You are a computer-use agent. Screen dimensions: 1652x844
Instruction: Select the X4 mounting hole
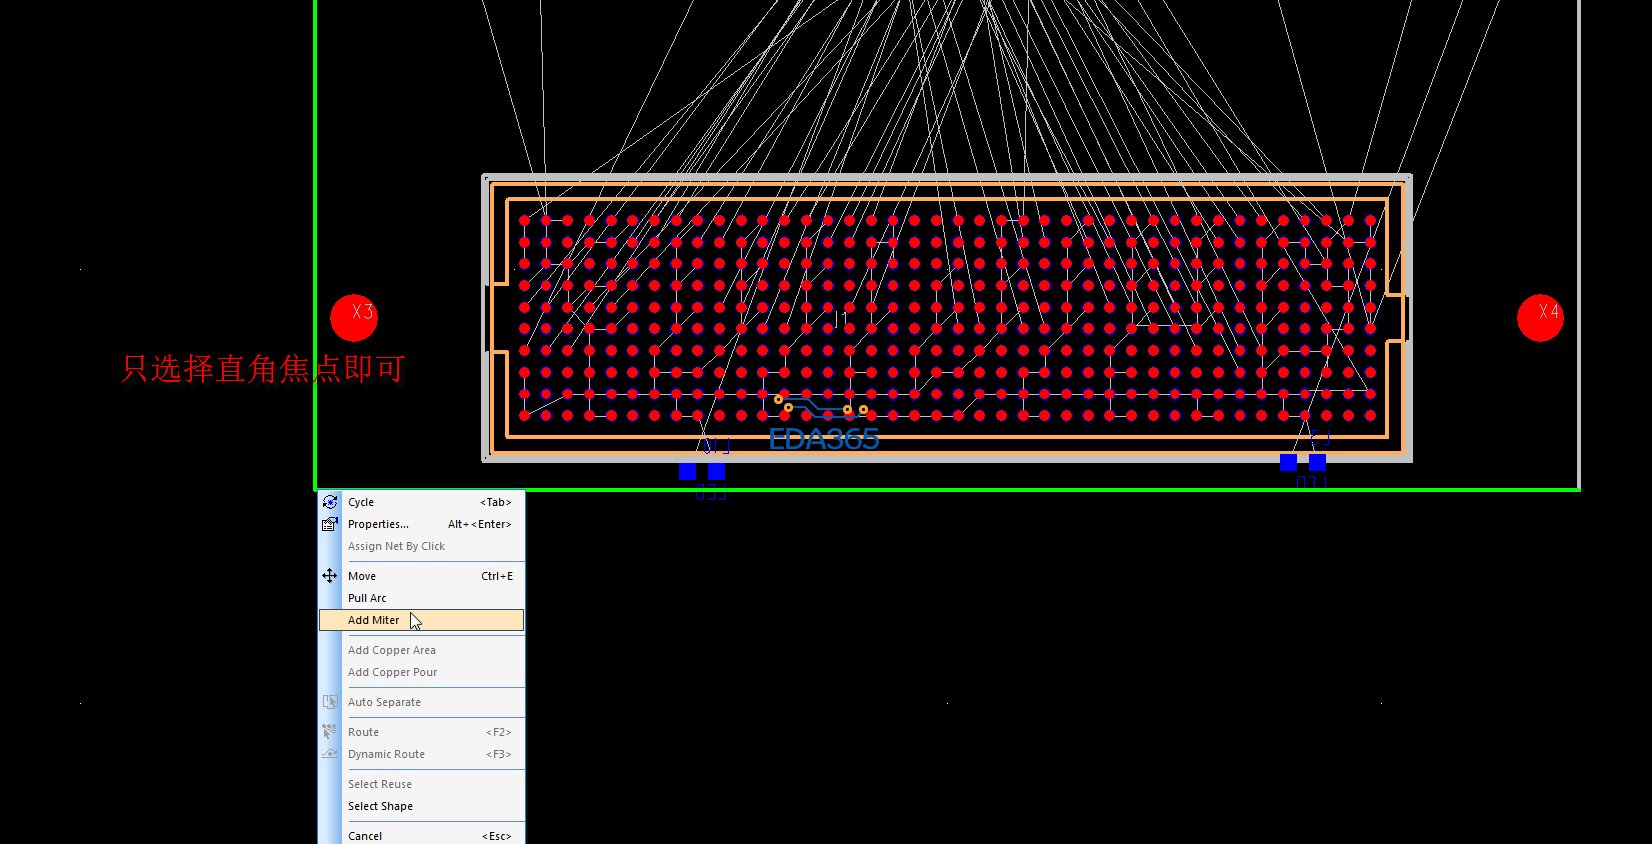click(x=1540, y=318)
